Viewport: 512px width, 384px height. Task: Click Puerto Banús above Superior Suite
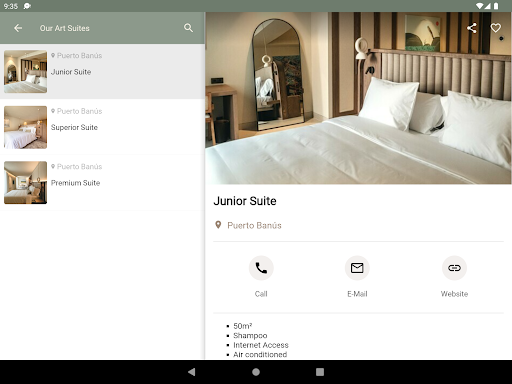coord(79,111)
